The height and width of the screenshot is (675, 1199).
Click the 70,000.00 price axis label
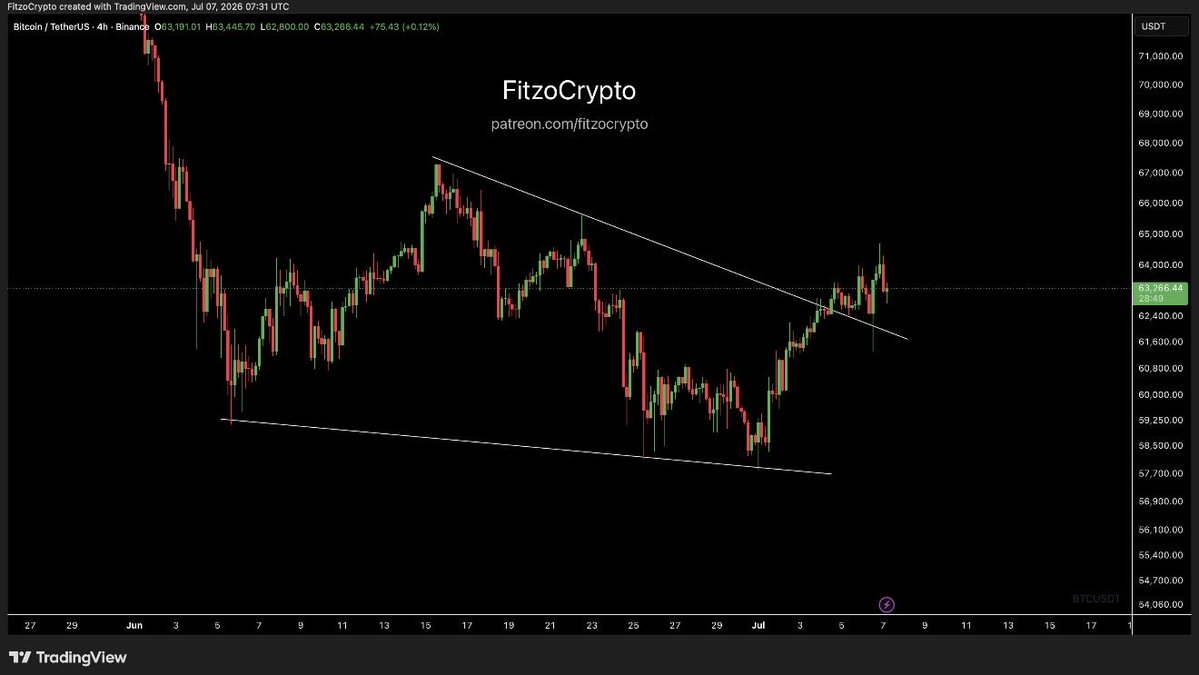pos(1161,85)
